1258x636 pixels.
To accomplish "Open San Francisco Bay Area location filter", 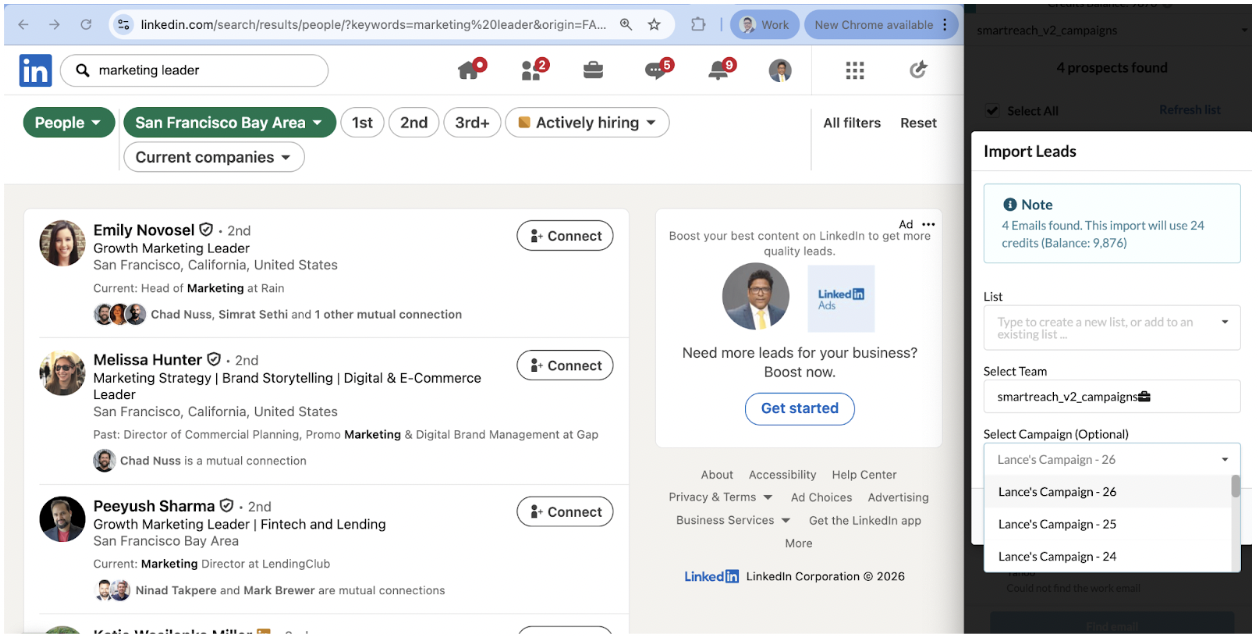I will [229, 123].
